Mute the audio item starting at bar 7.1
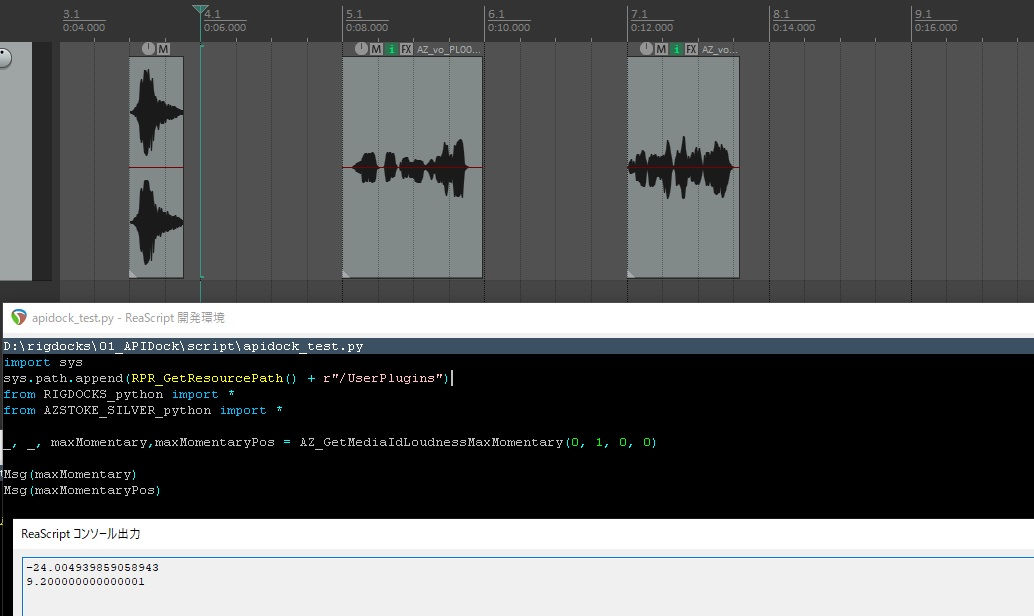The width and height of the screenshot is (1034, 616). (661, 49)
